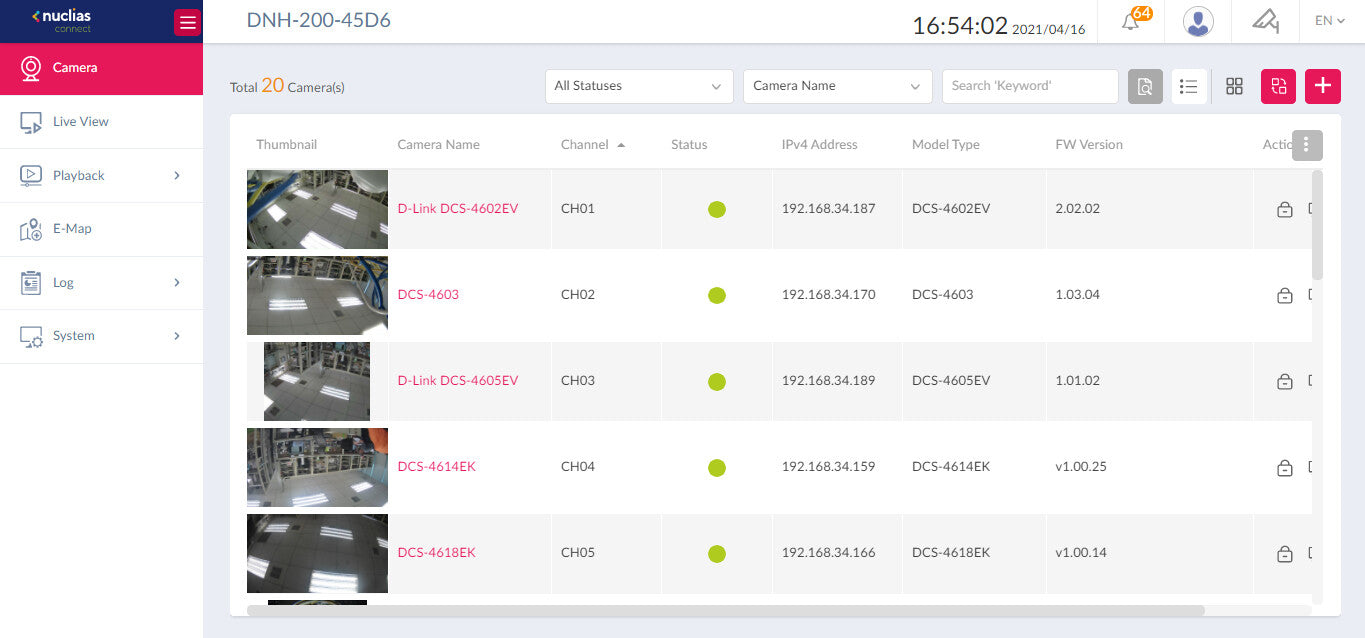Click the red camera discovery scan icon
Viewport: 1365px width, 638px height.
coord(1278,86)
